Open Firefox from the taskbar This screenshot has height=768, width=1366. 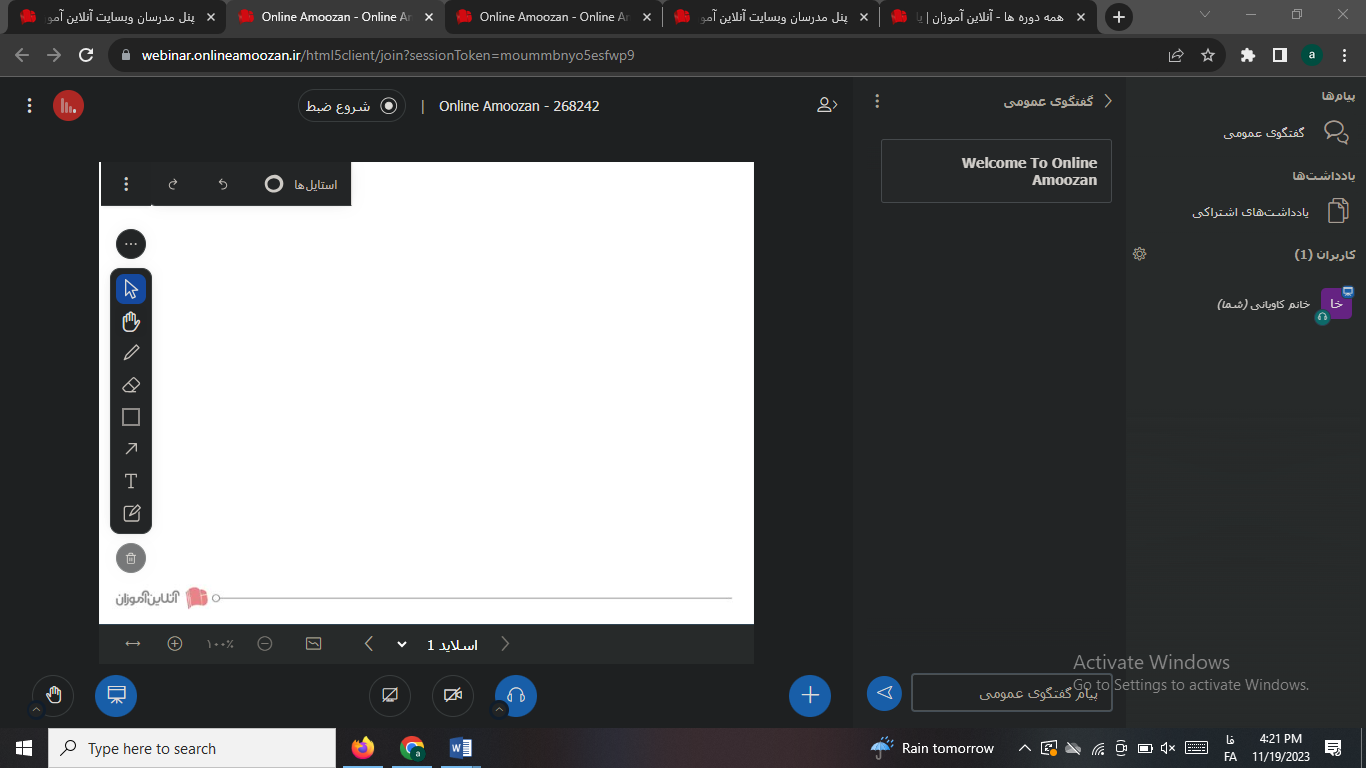[x=363, y=748]
